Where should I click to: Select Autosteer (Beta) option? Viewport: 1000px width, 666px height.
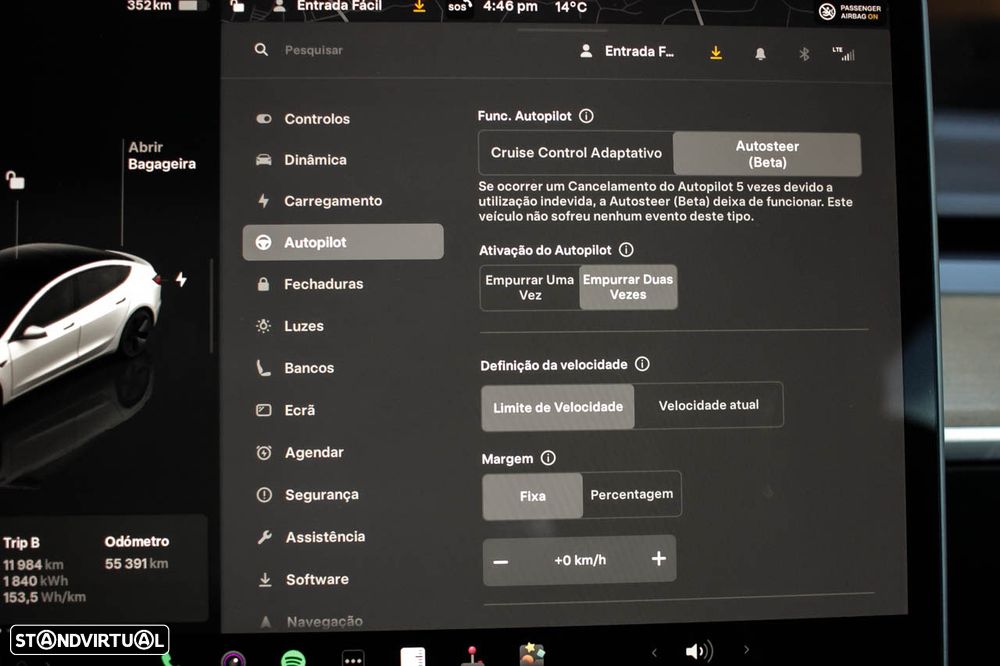pos(767,154)
